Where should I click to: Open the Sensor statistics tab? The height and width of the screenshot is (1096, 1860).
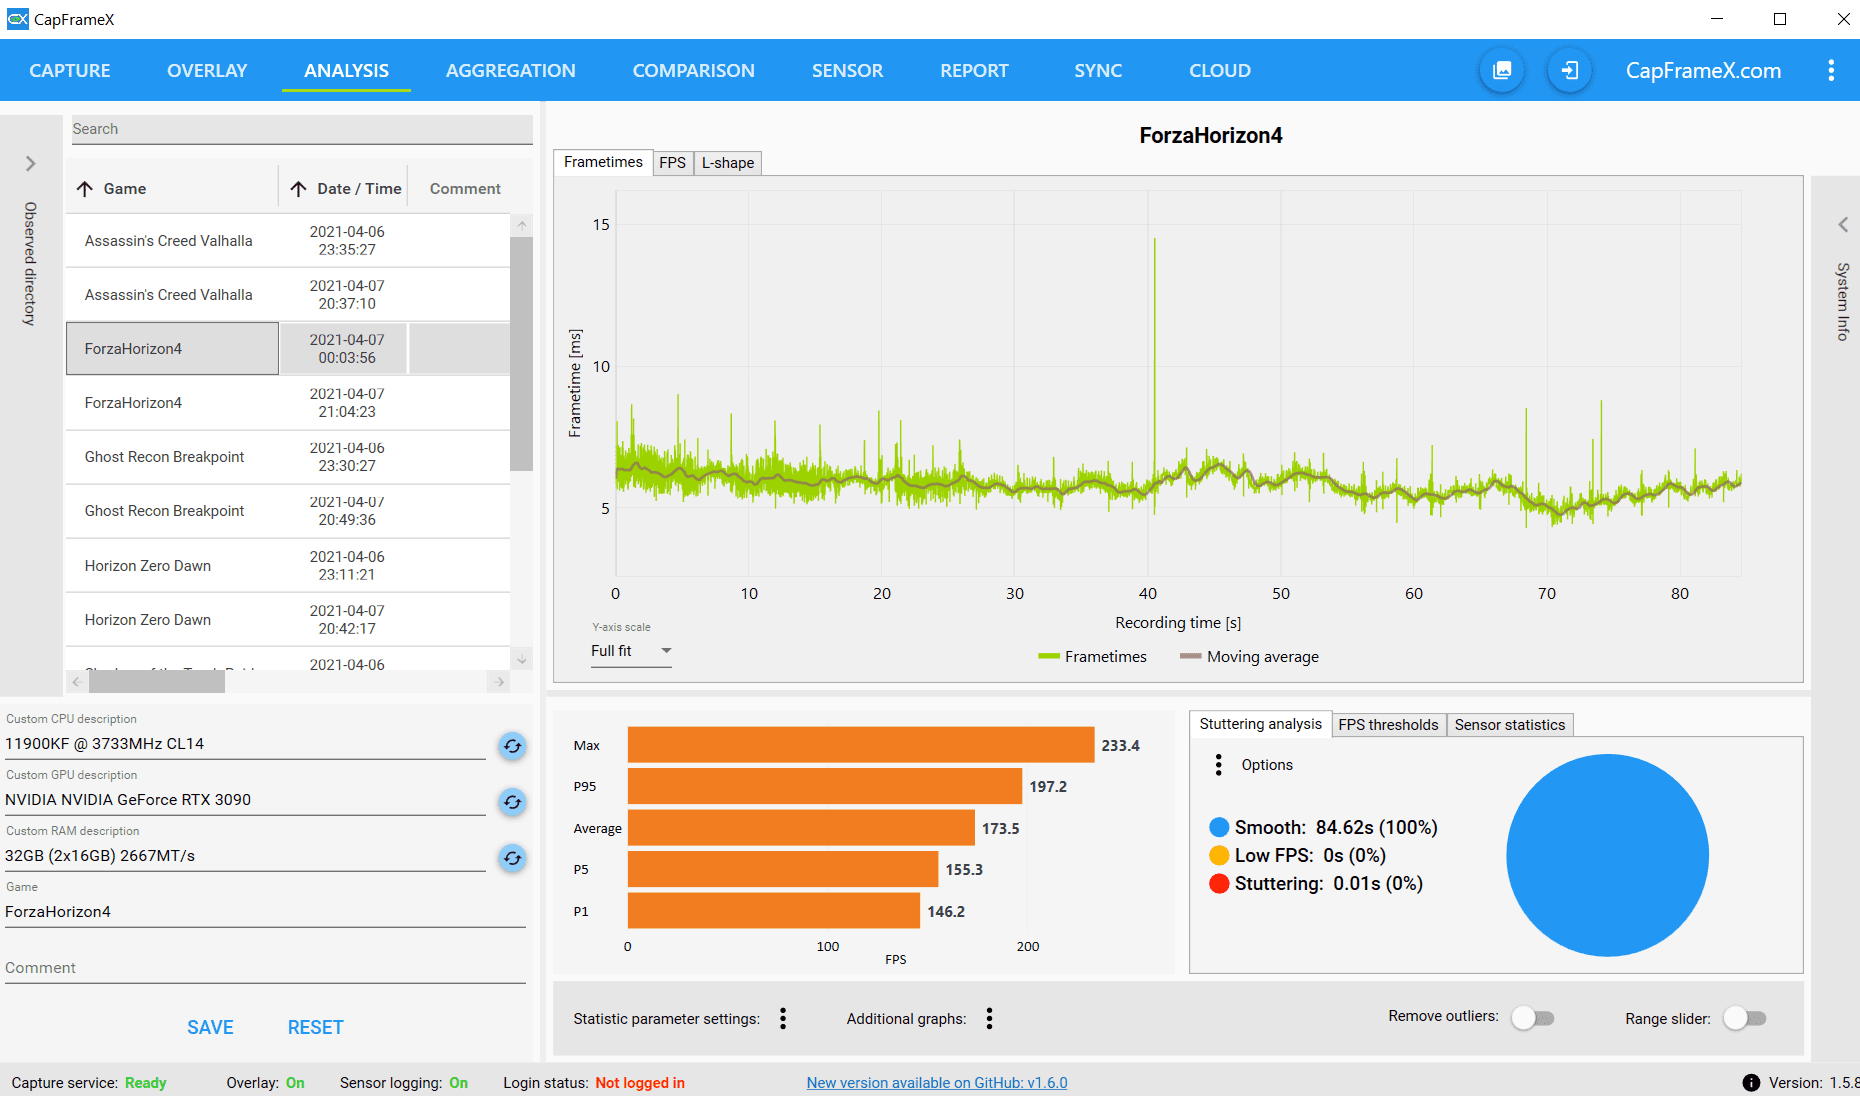pos(1510,725)
